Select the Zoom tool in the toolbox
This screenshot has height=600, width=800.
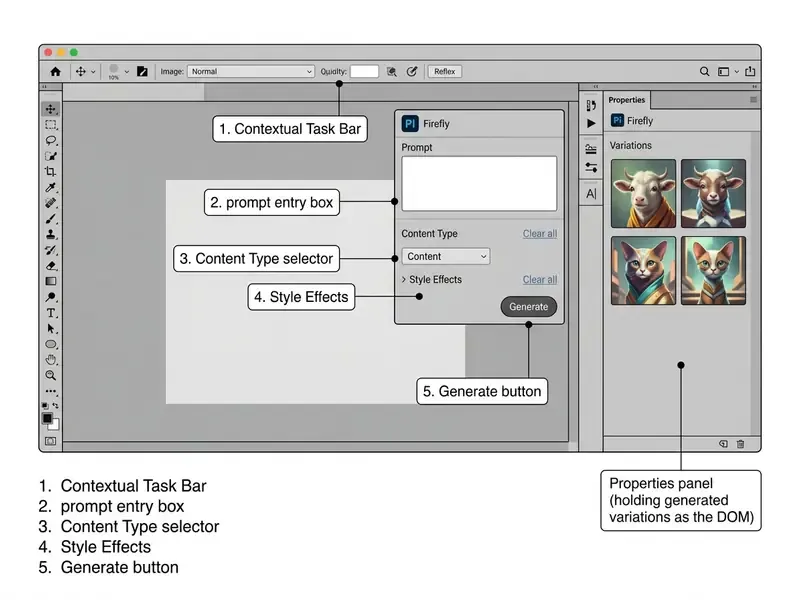pos(51,376)
